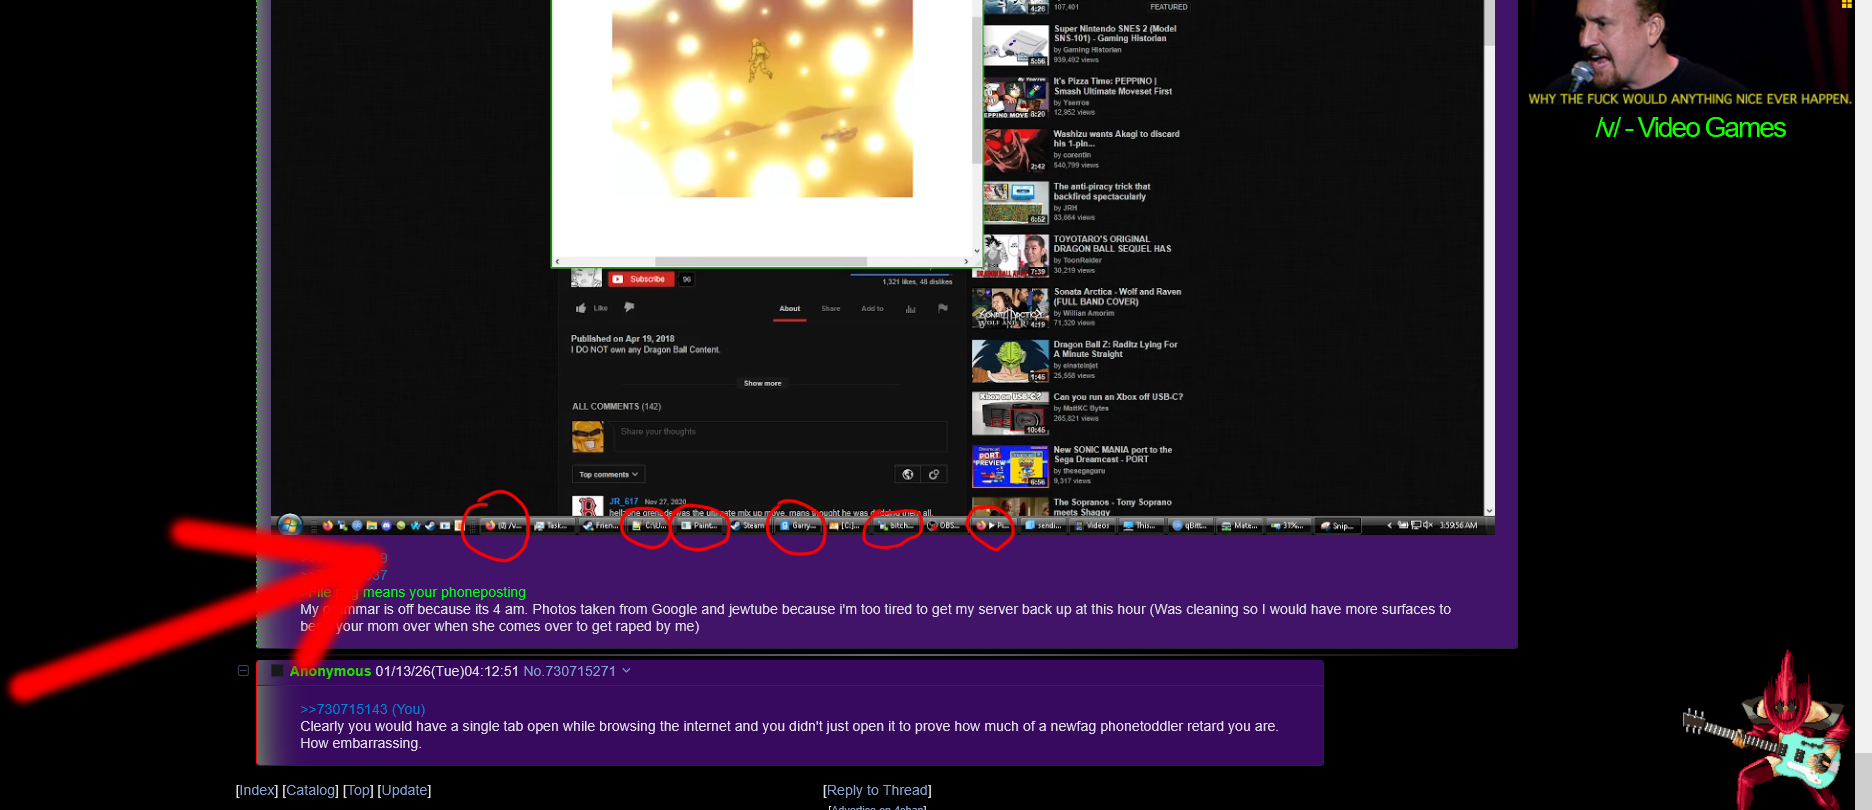
Task: Click the /v/ - Video Games board title
Action: [1690, 128]
